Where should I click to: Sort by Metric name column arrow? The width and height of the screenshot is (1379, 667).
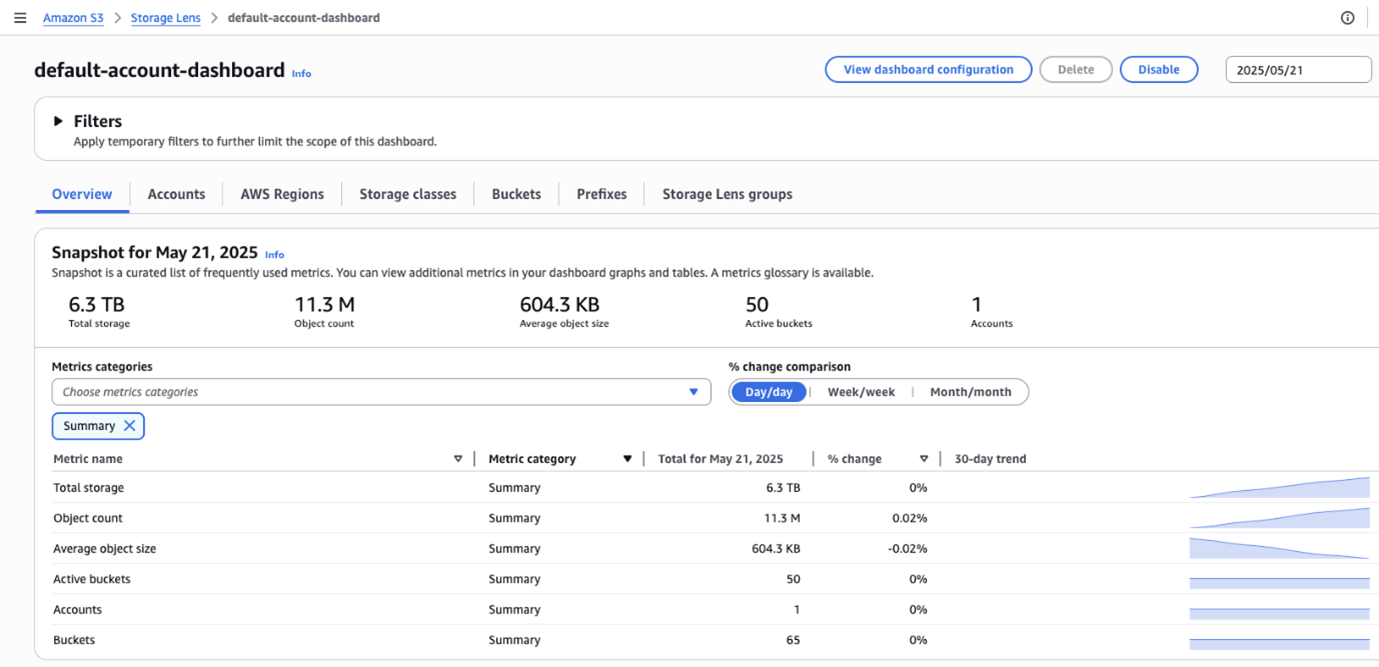[458, 459]
